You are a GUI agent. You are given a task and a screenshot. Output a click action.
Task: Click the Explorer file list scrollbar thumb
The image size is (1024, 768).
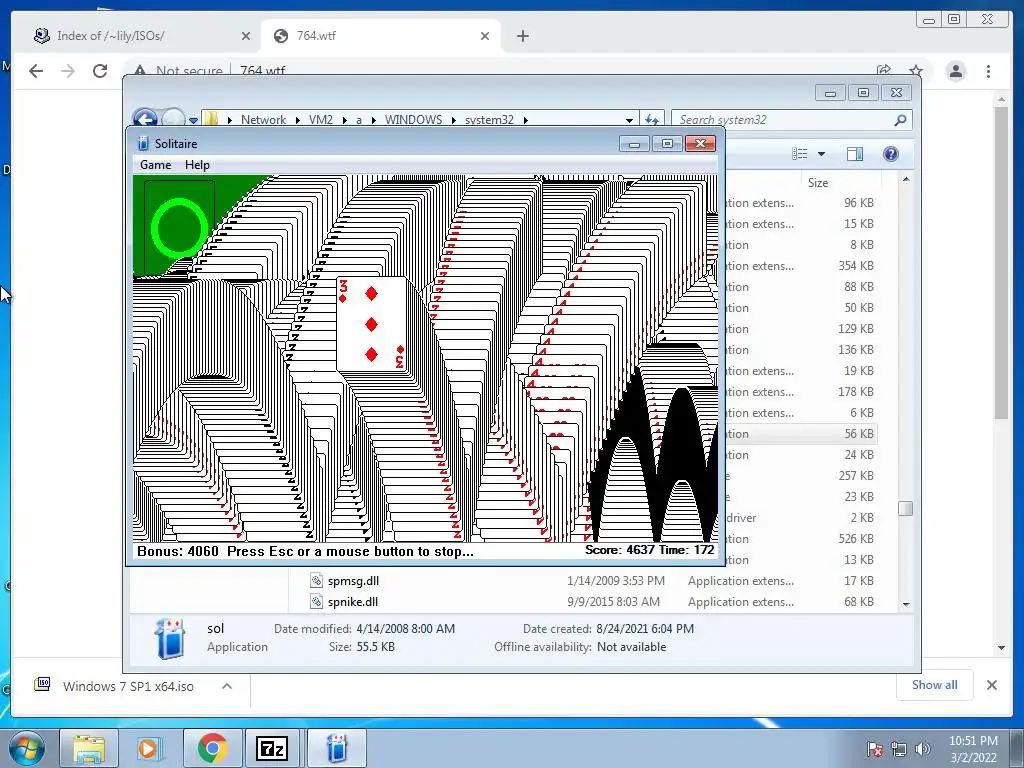coord(906,508)
